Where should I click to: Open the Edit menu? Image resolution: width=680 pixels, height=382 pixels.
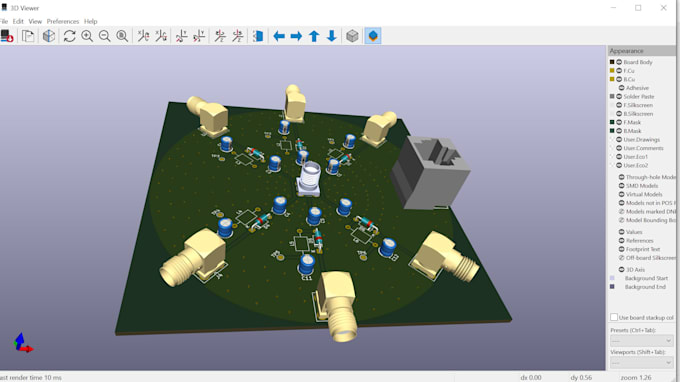pos(18,21)
